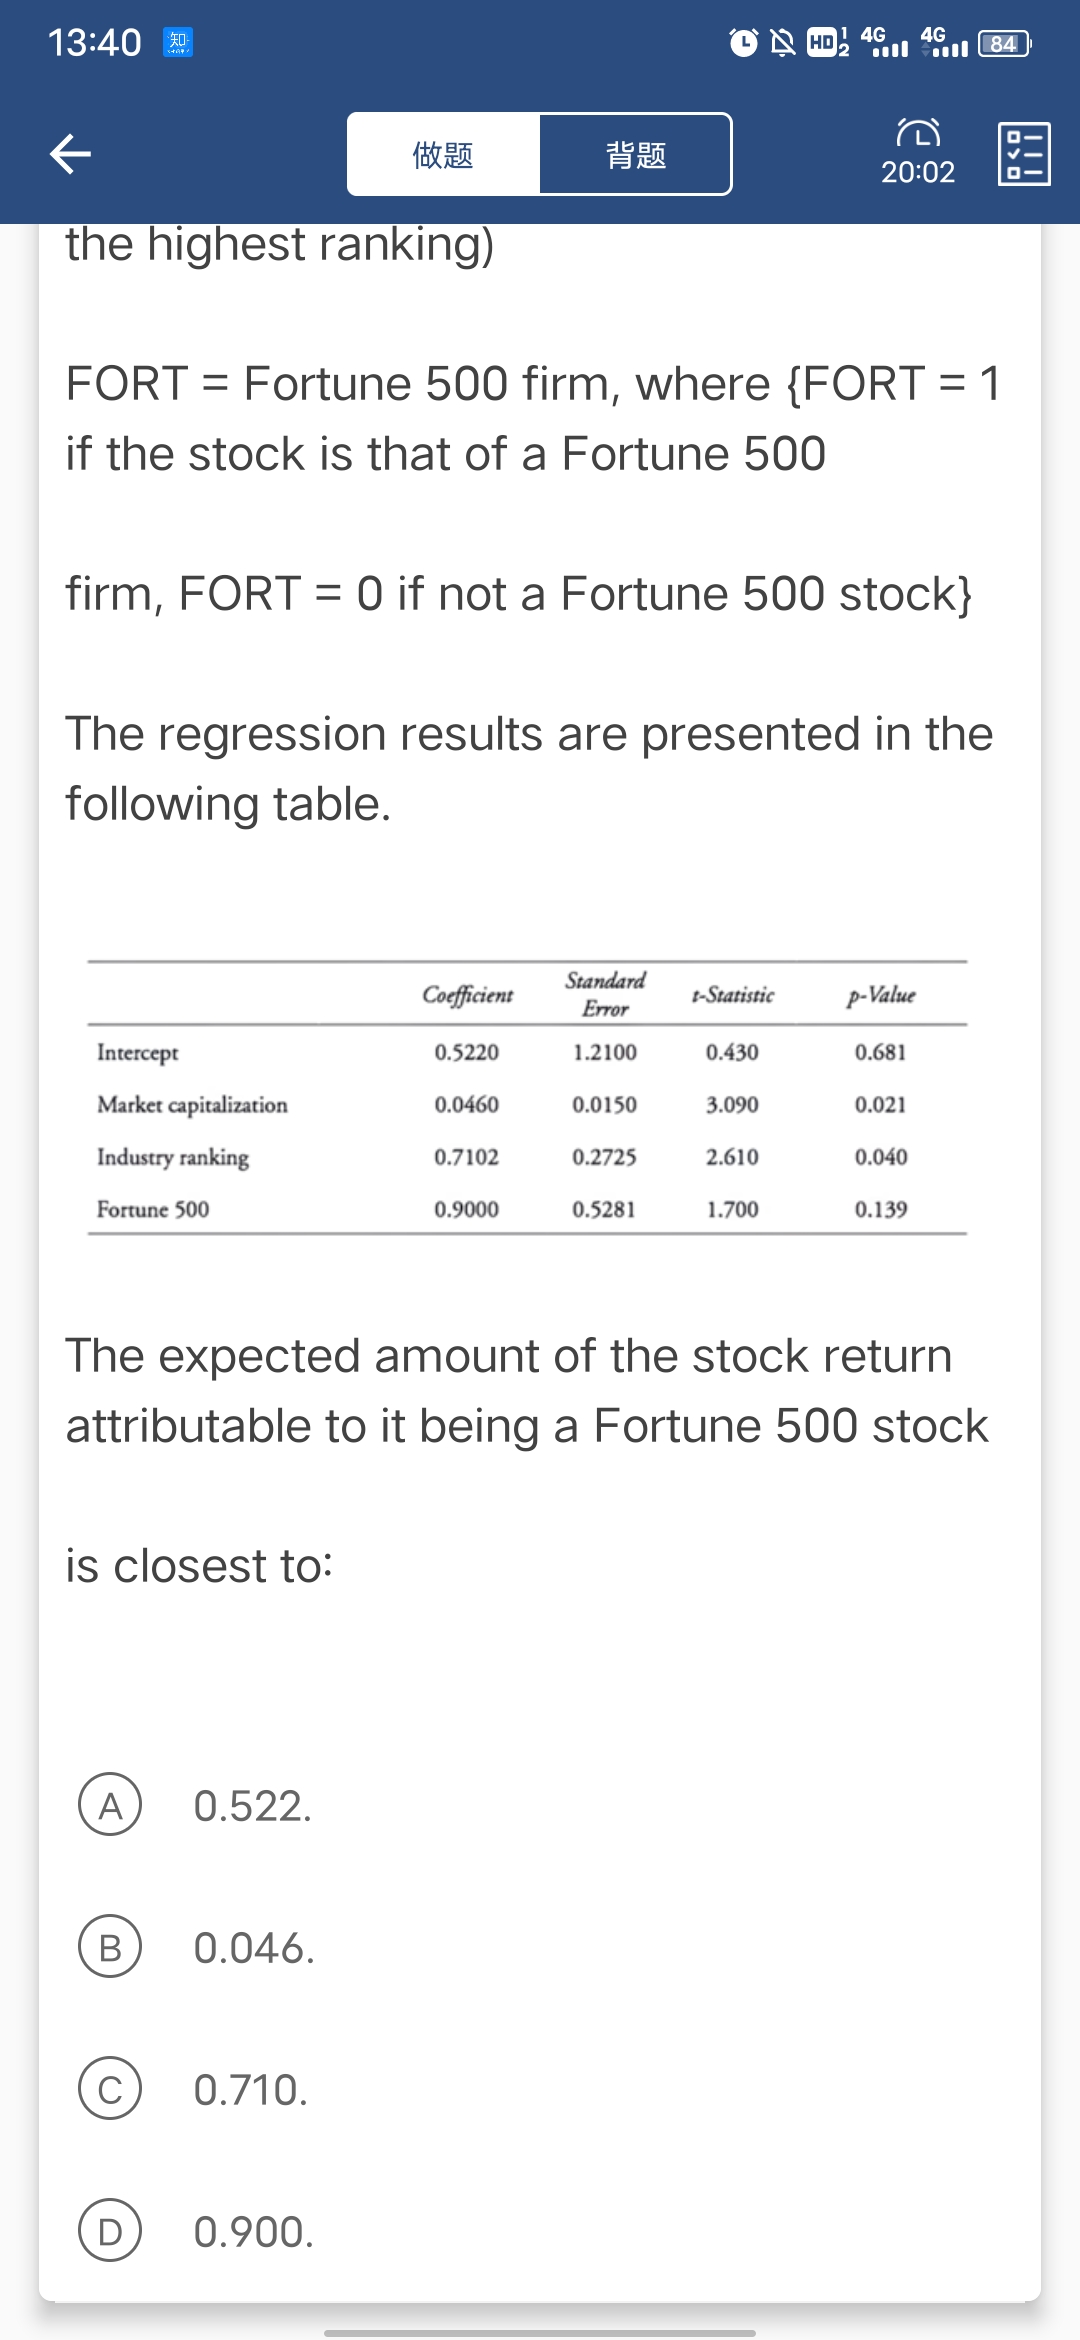Tap the bottom home gesture bar
The width and height of the screenshot is (1080, 2340).
coord(540,2332)
